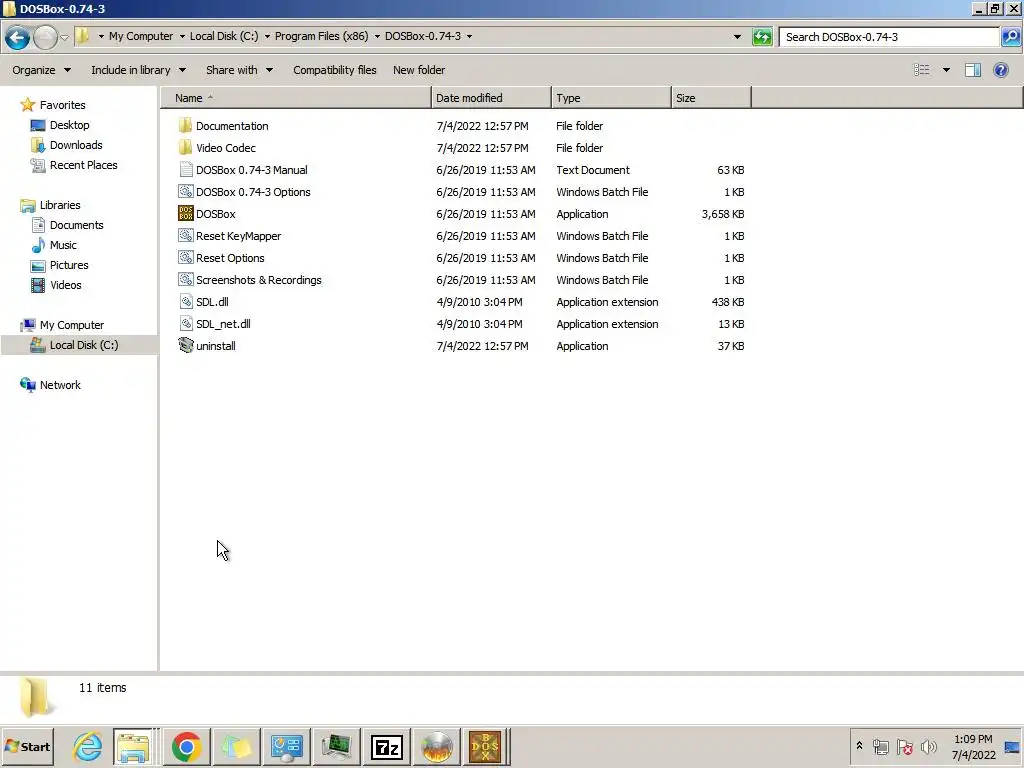This screenshot has width=1024, height=768.
Task: Create a New folder
Action: [x=419, y=70]
